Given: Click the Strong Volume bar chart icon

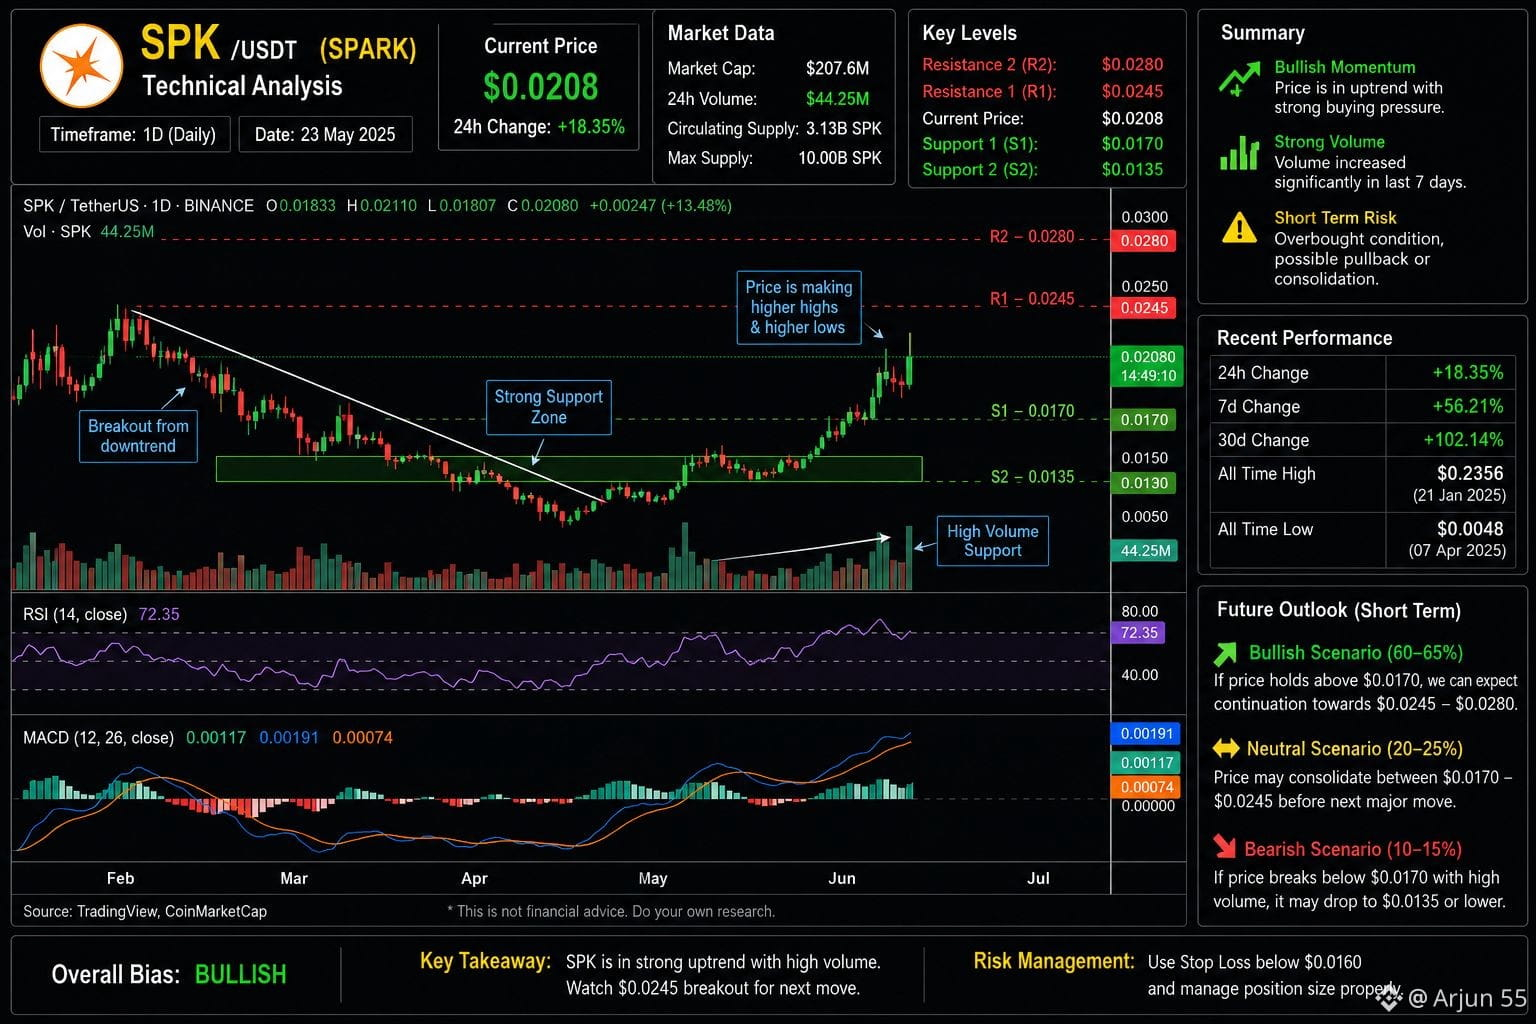Looking at the screenshot, I should click(x=1239, y=153).
